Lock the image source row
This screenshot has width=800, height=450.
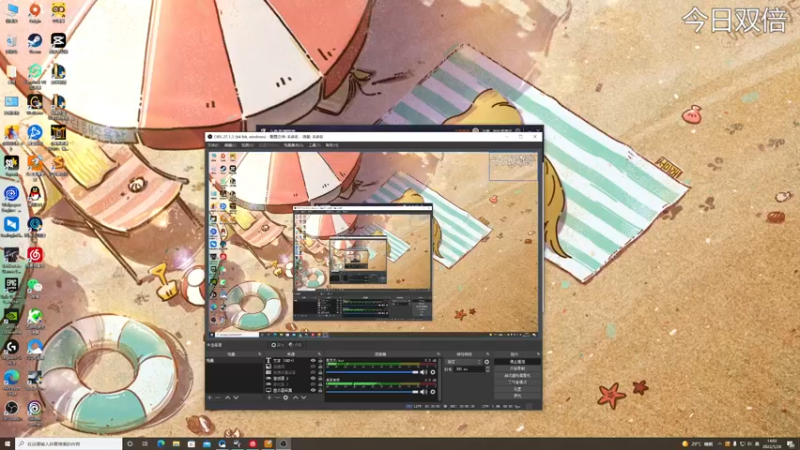(320, 366)
